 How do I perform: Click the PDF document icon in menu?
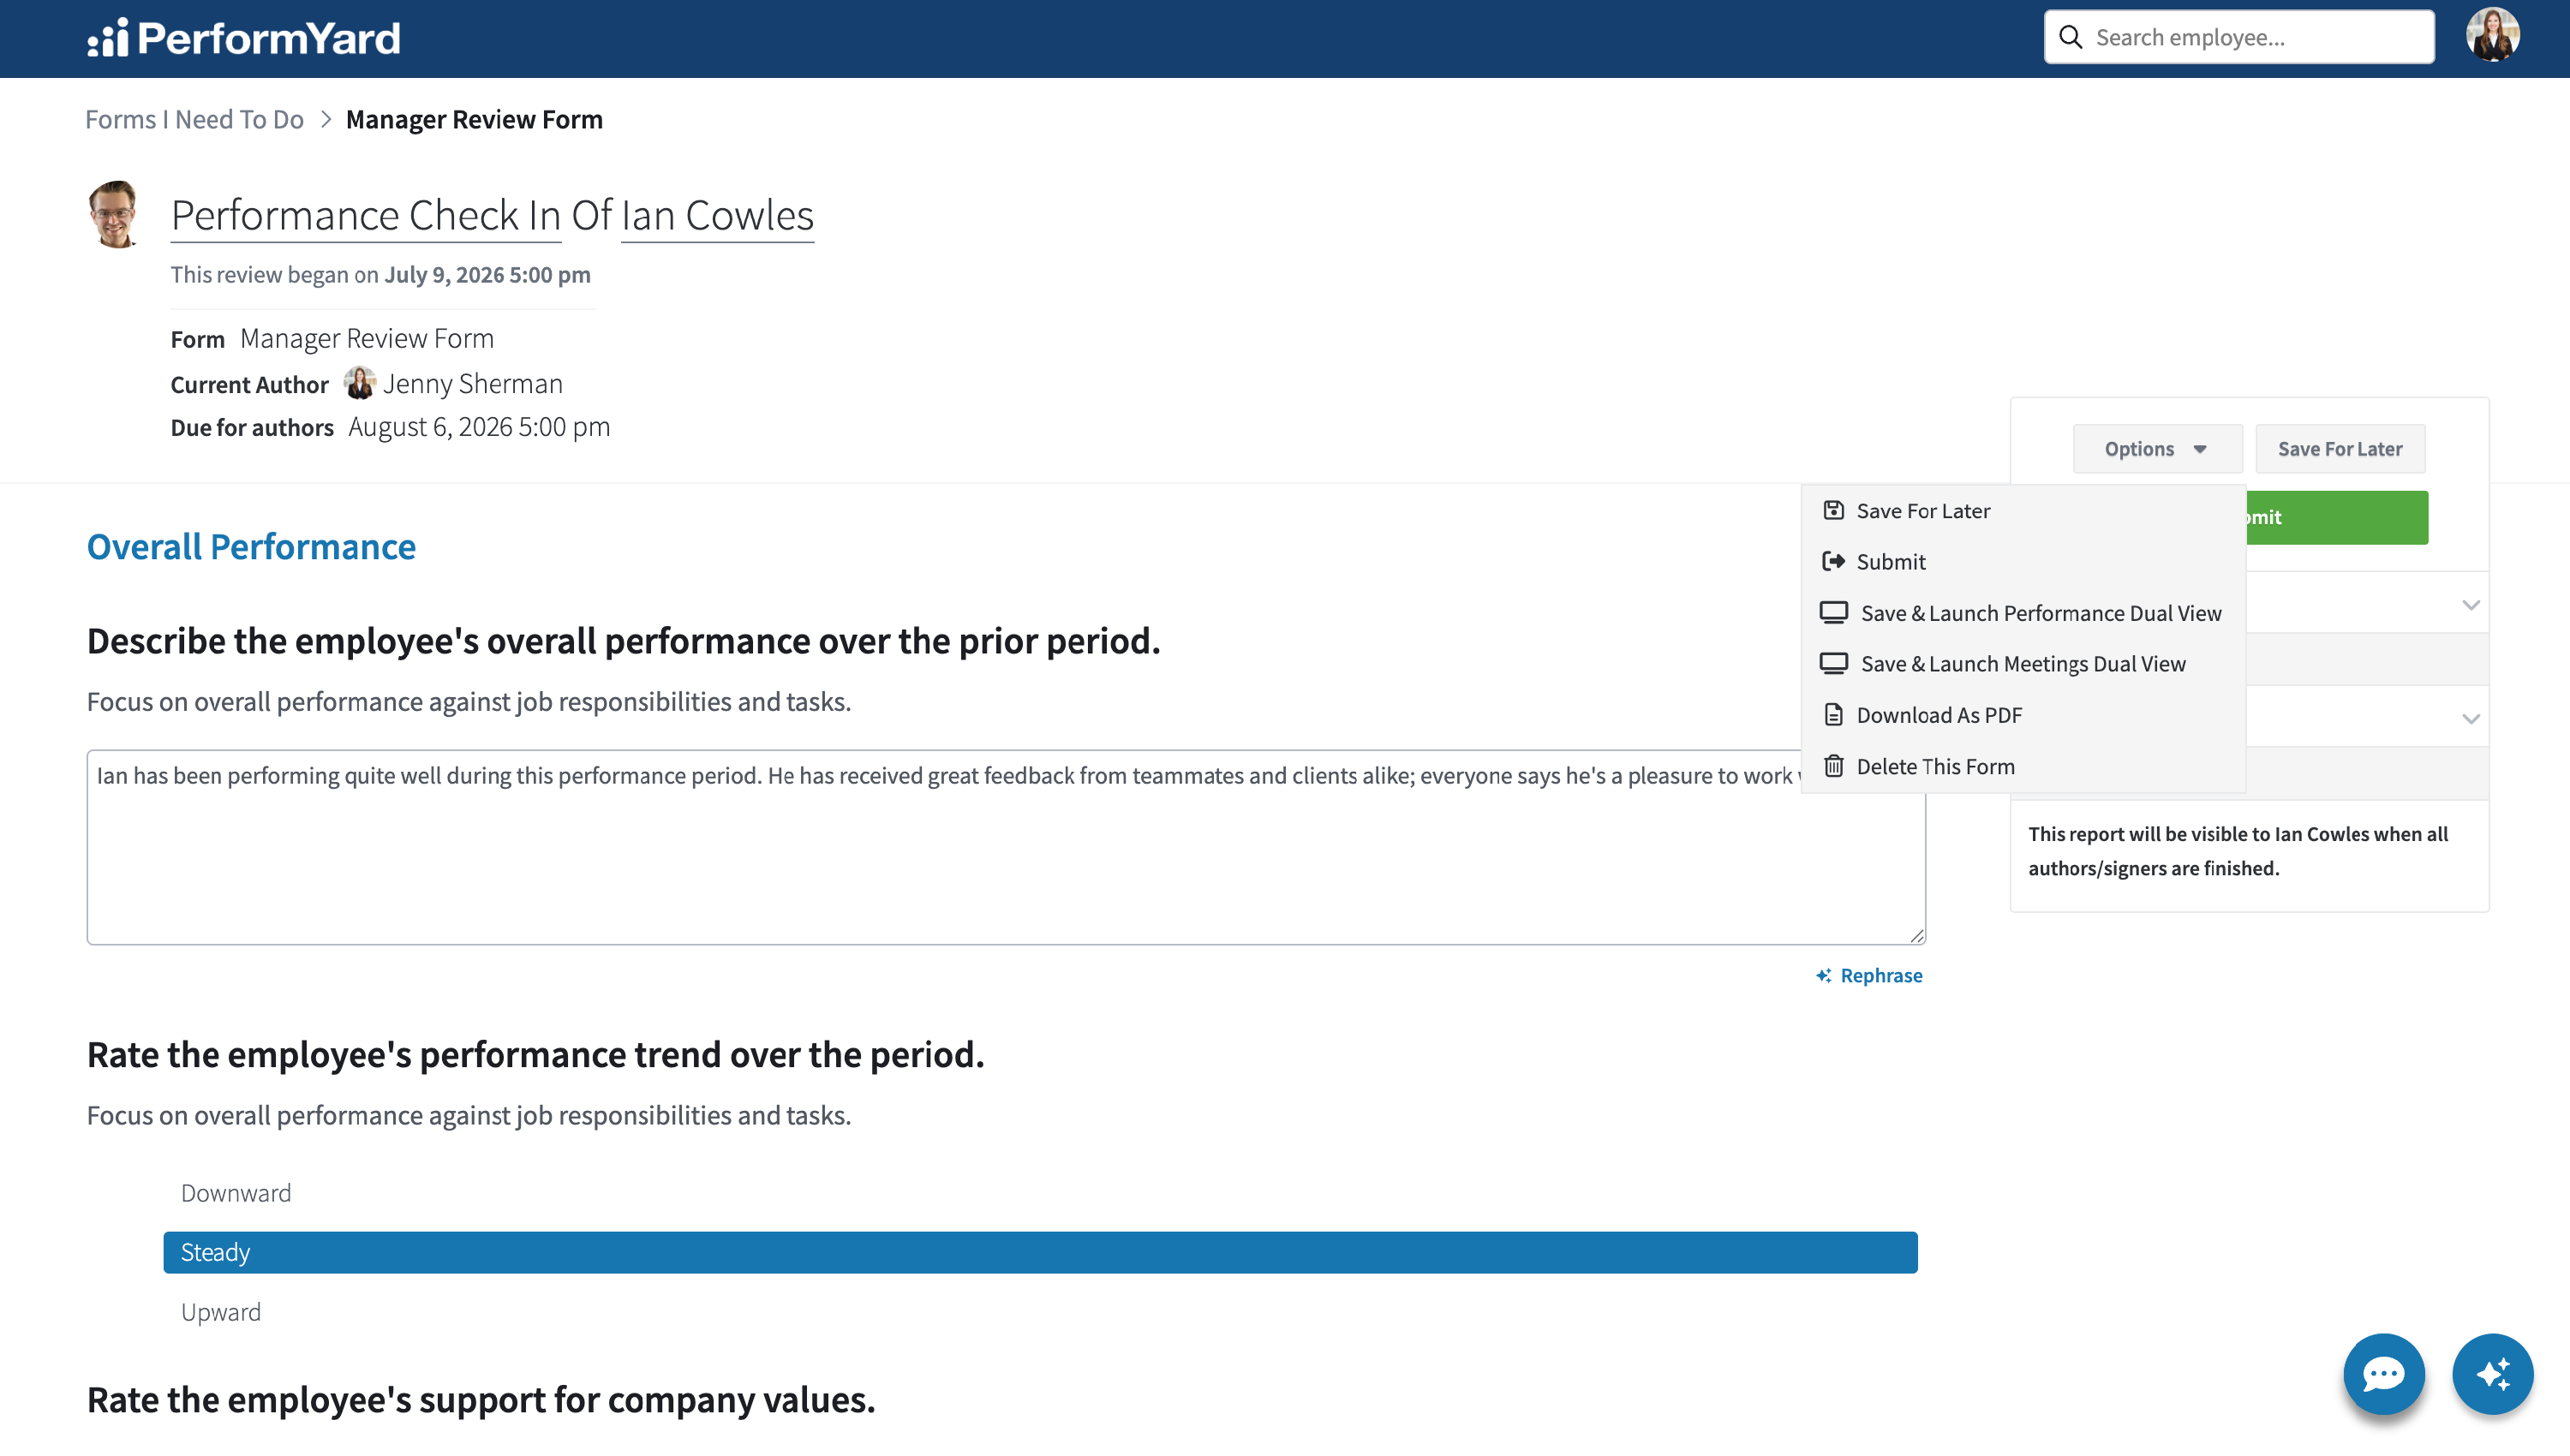click(x=1833, y=715)
